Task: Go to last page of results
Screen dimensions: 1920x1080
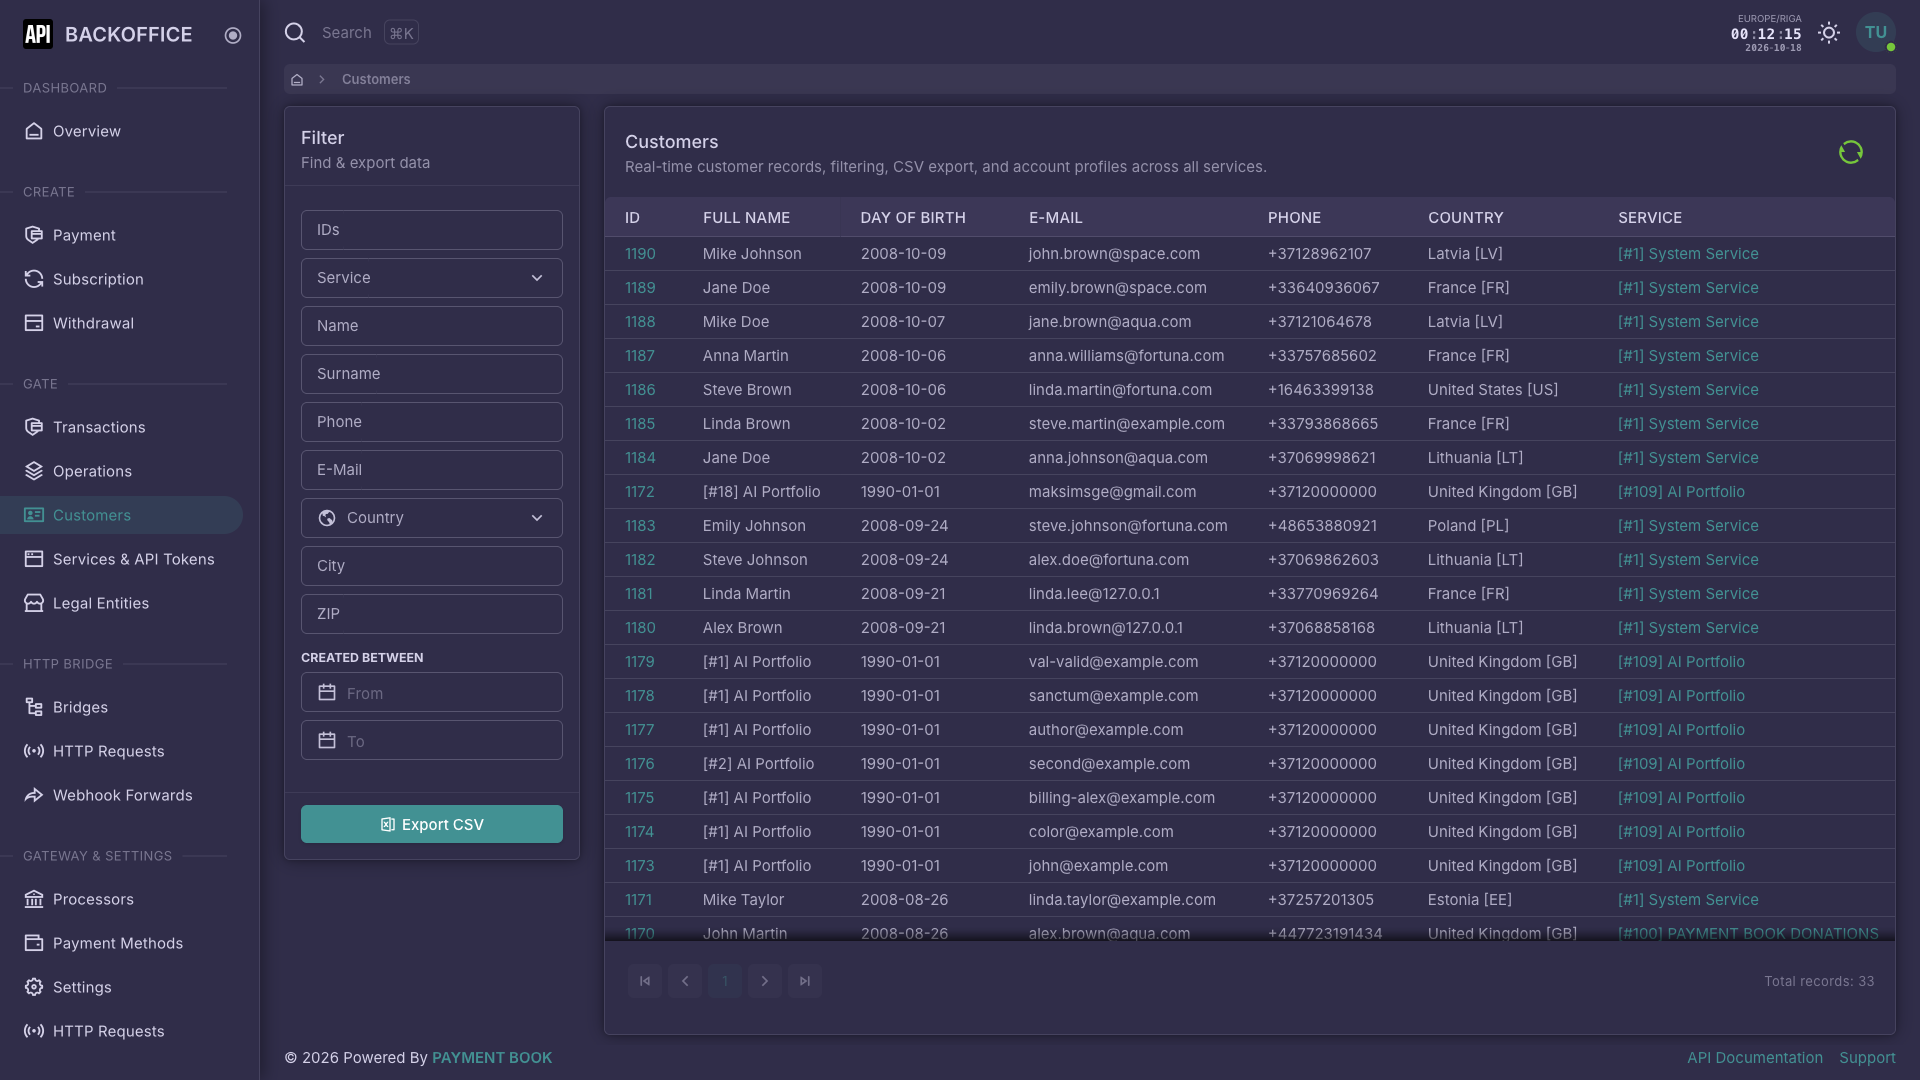Action: (x=805, y=981)
